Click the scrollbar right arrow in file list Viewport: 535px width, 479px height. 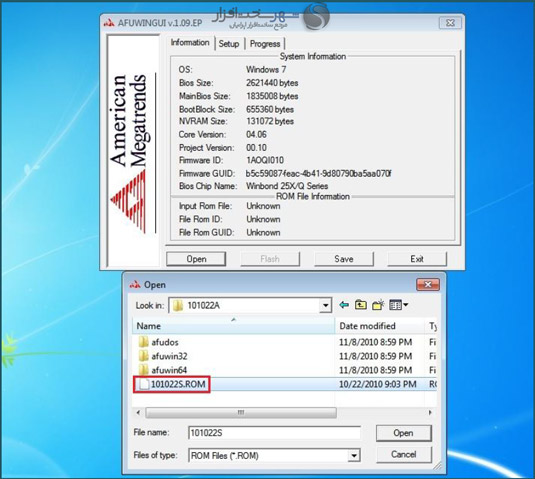430,413
